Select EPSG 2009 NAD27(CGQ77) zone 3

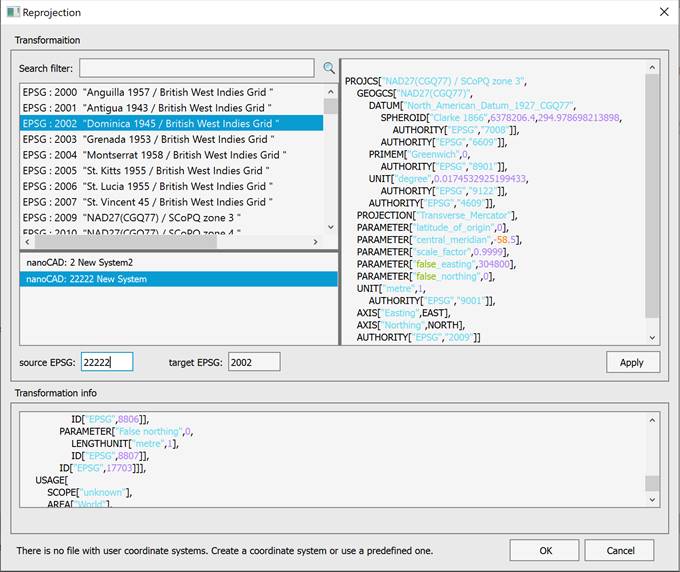170,217
